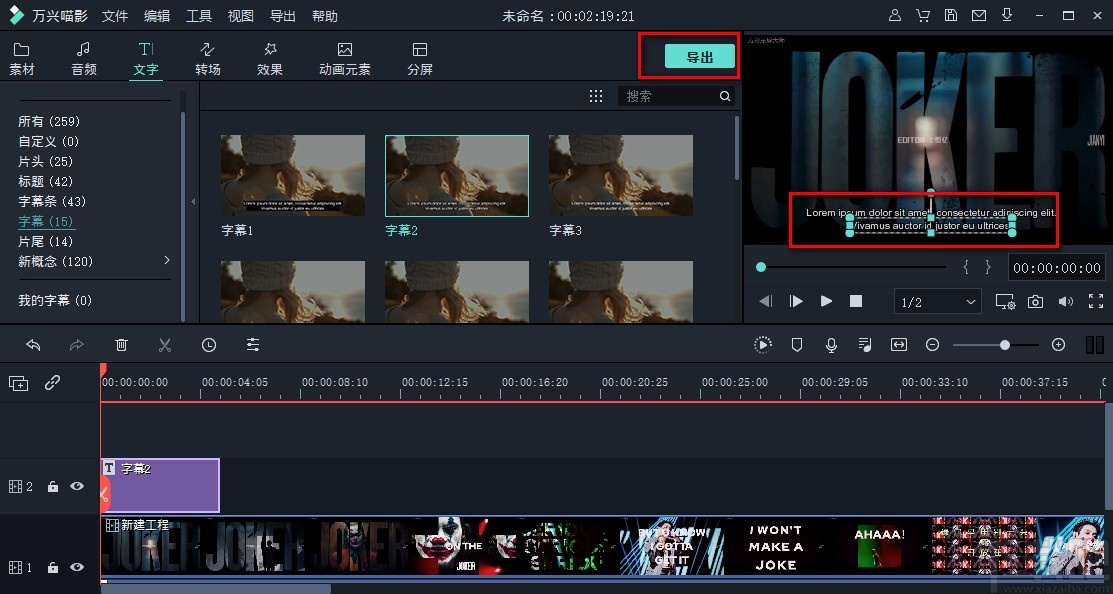Click the add track icon beside the link icon
This screenshot has width=1113, height=594.
point(18,382)
